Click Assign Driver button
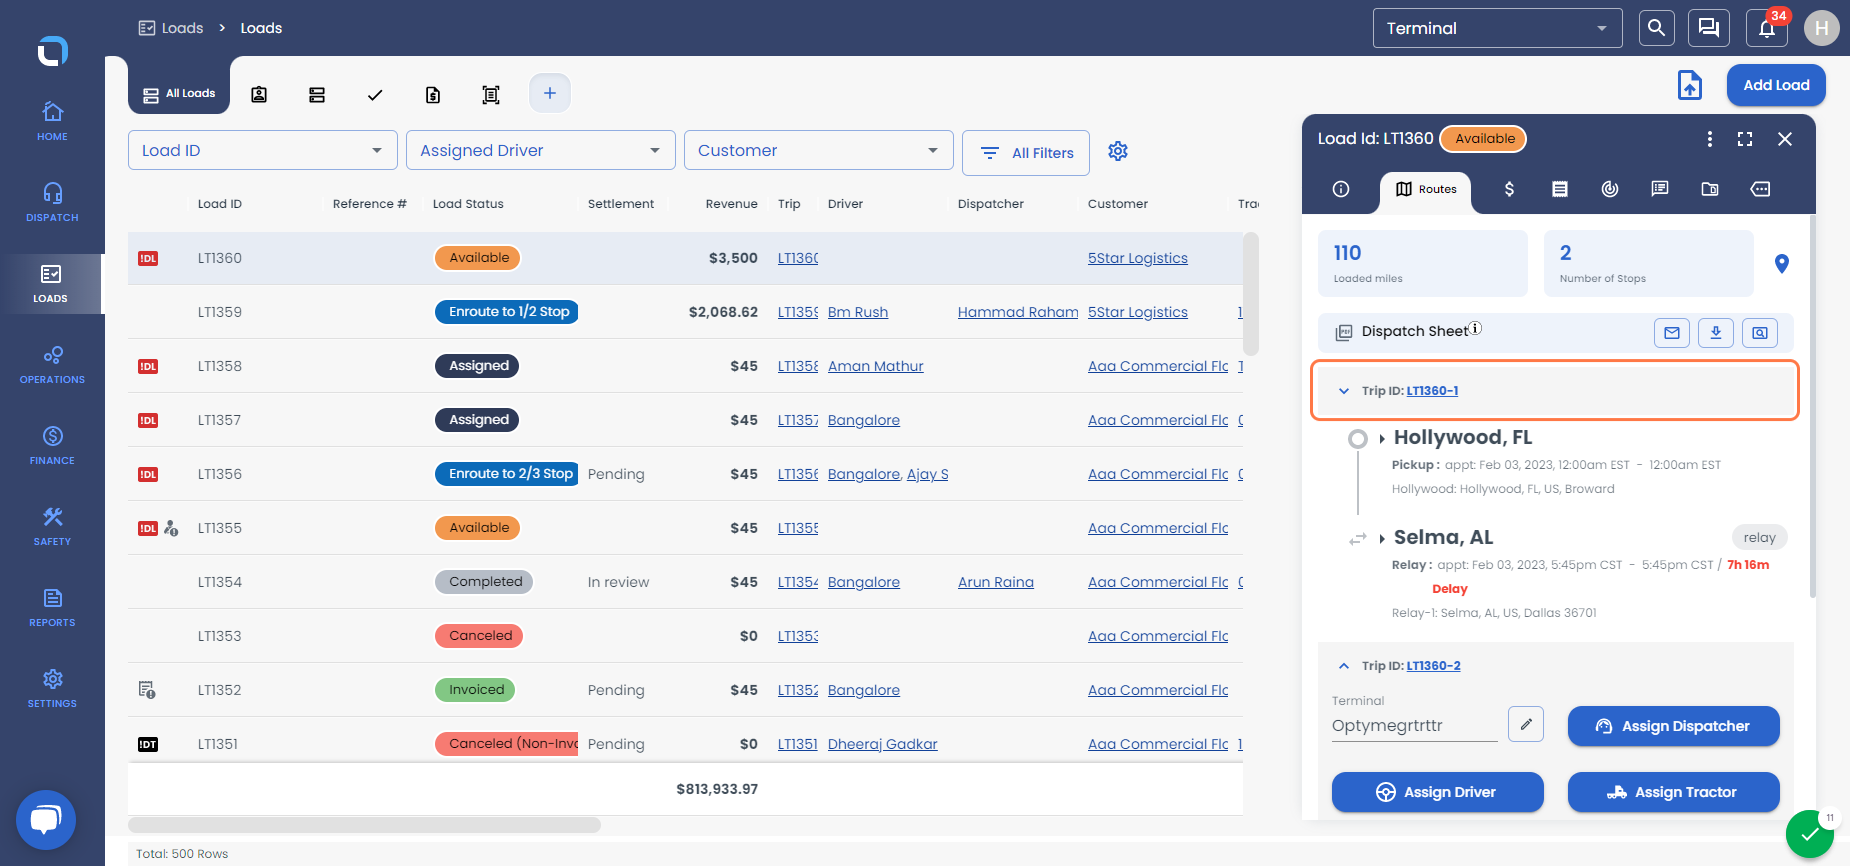This screenshot has width=1850, height=866. point(1437,792)
